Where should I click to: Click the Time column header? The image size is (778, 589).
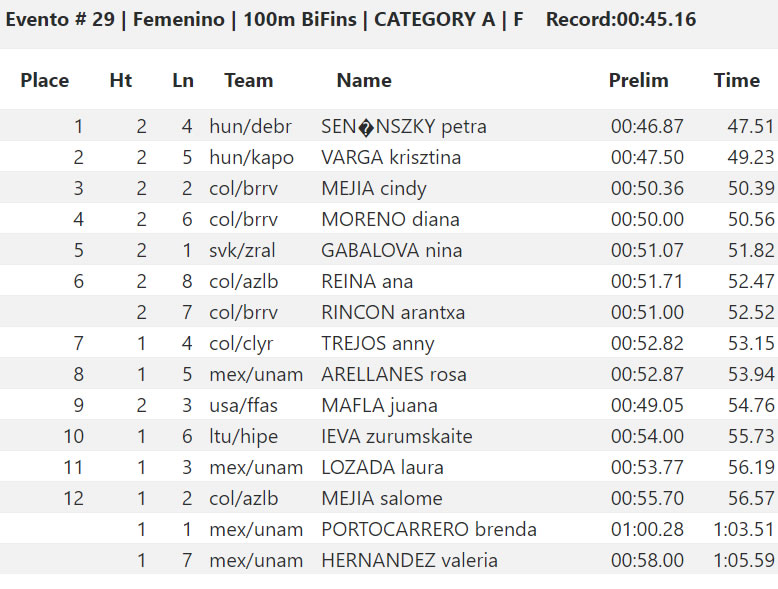[x=737, y=80]
